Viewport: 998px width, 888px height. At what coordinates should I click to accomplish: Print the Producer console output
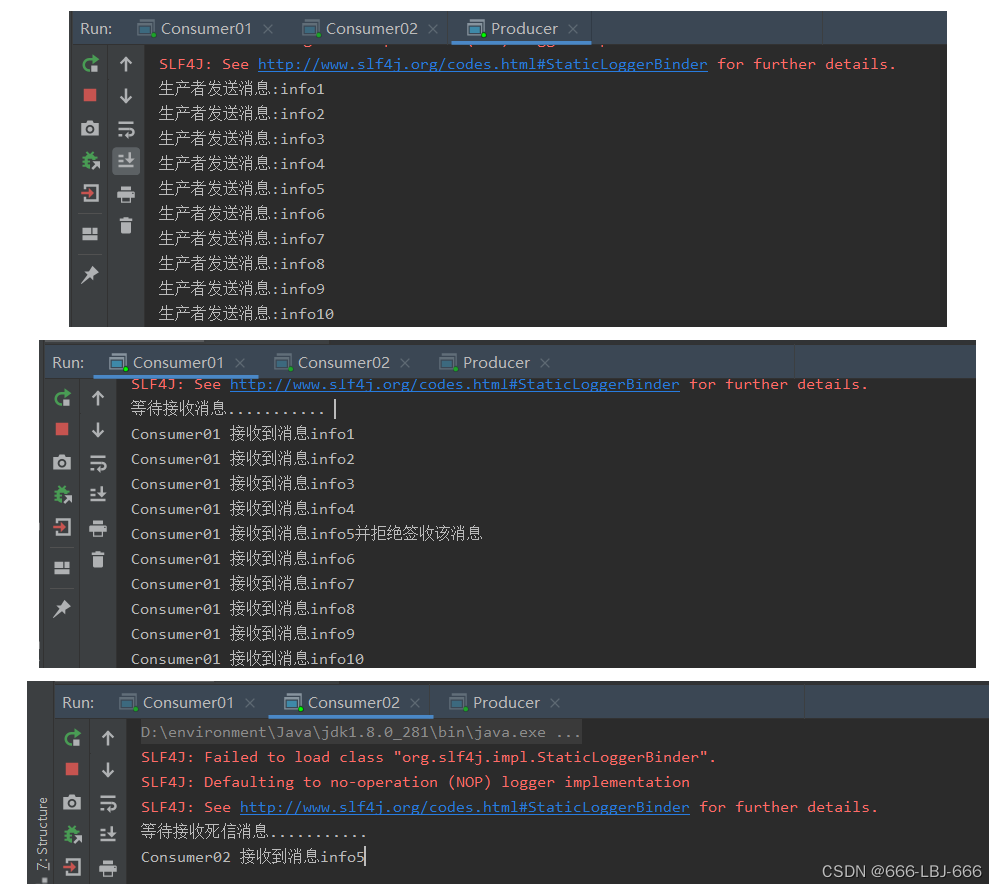[x=126, y=194]
